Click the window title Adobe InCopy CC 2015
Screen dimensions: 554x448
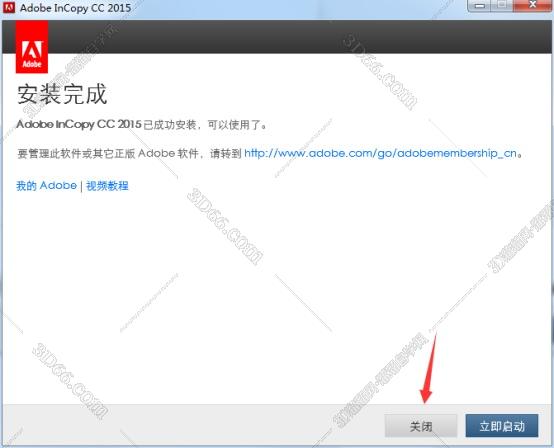click(x=75, y=8)
